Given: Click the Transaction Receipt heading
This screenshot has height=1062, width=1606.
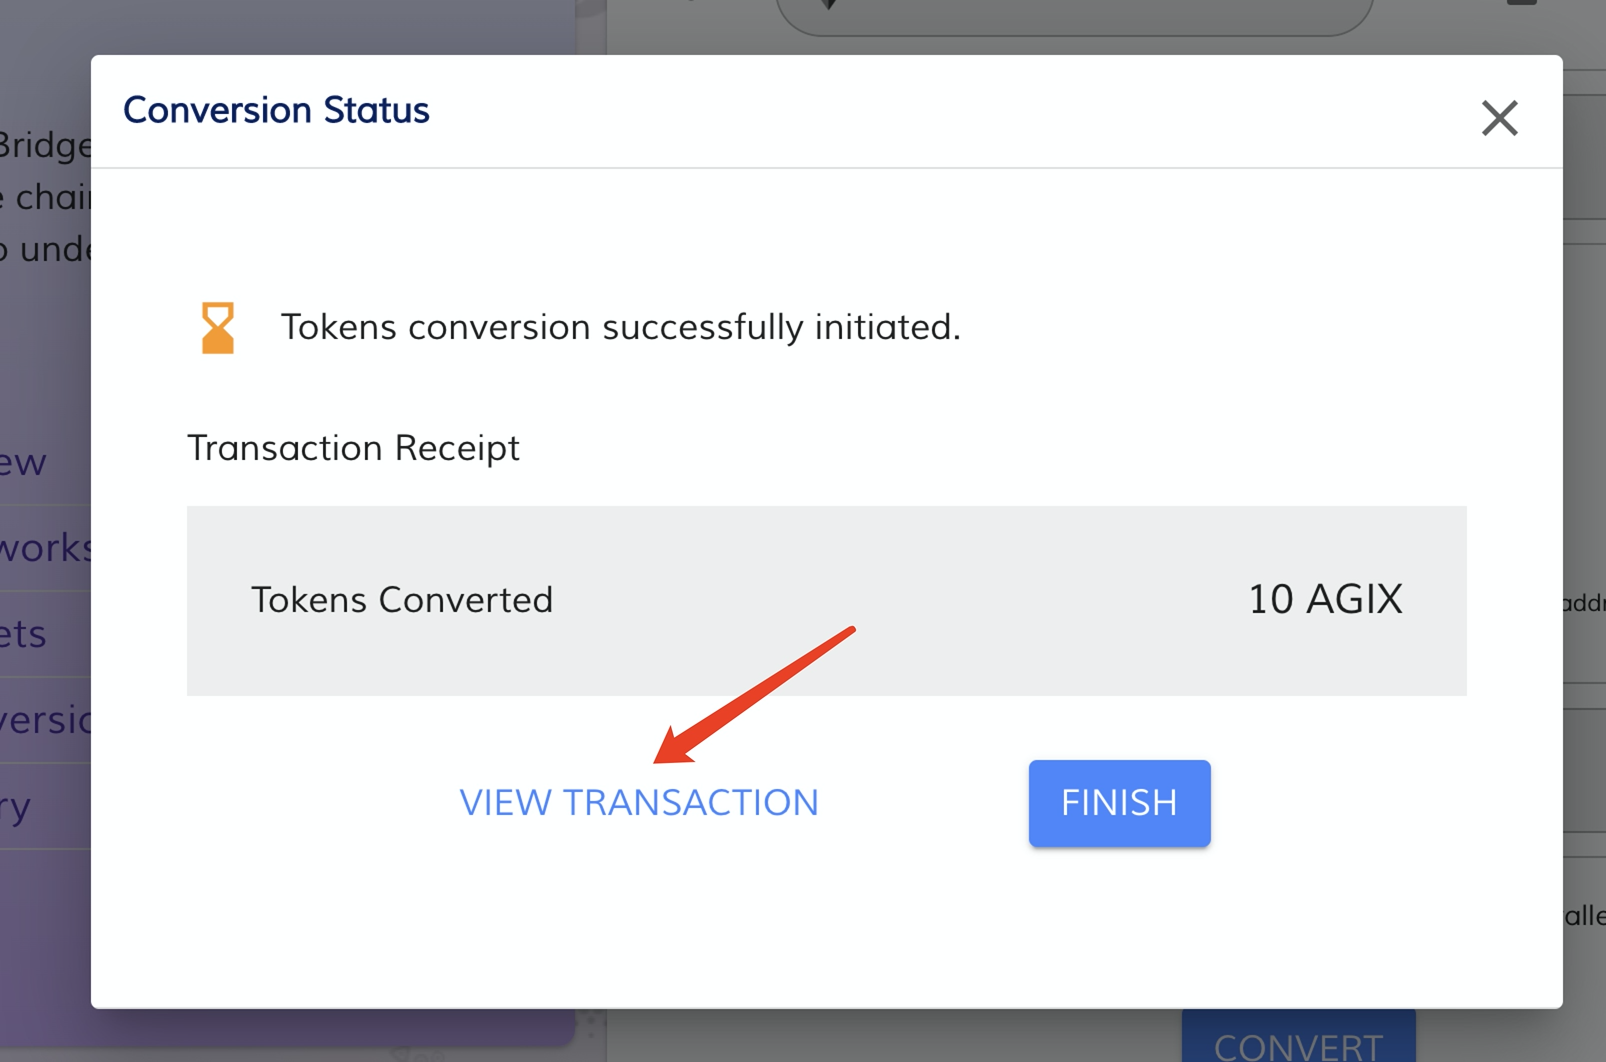Looking at the screenshot, I should [x=353, y=448].
